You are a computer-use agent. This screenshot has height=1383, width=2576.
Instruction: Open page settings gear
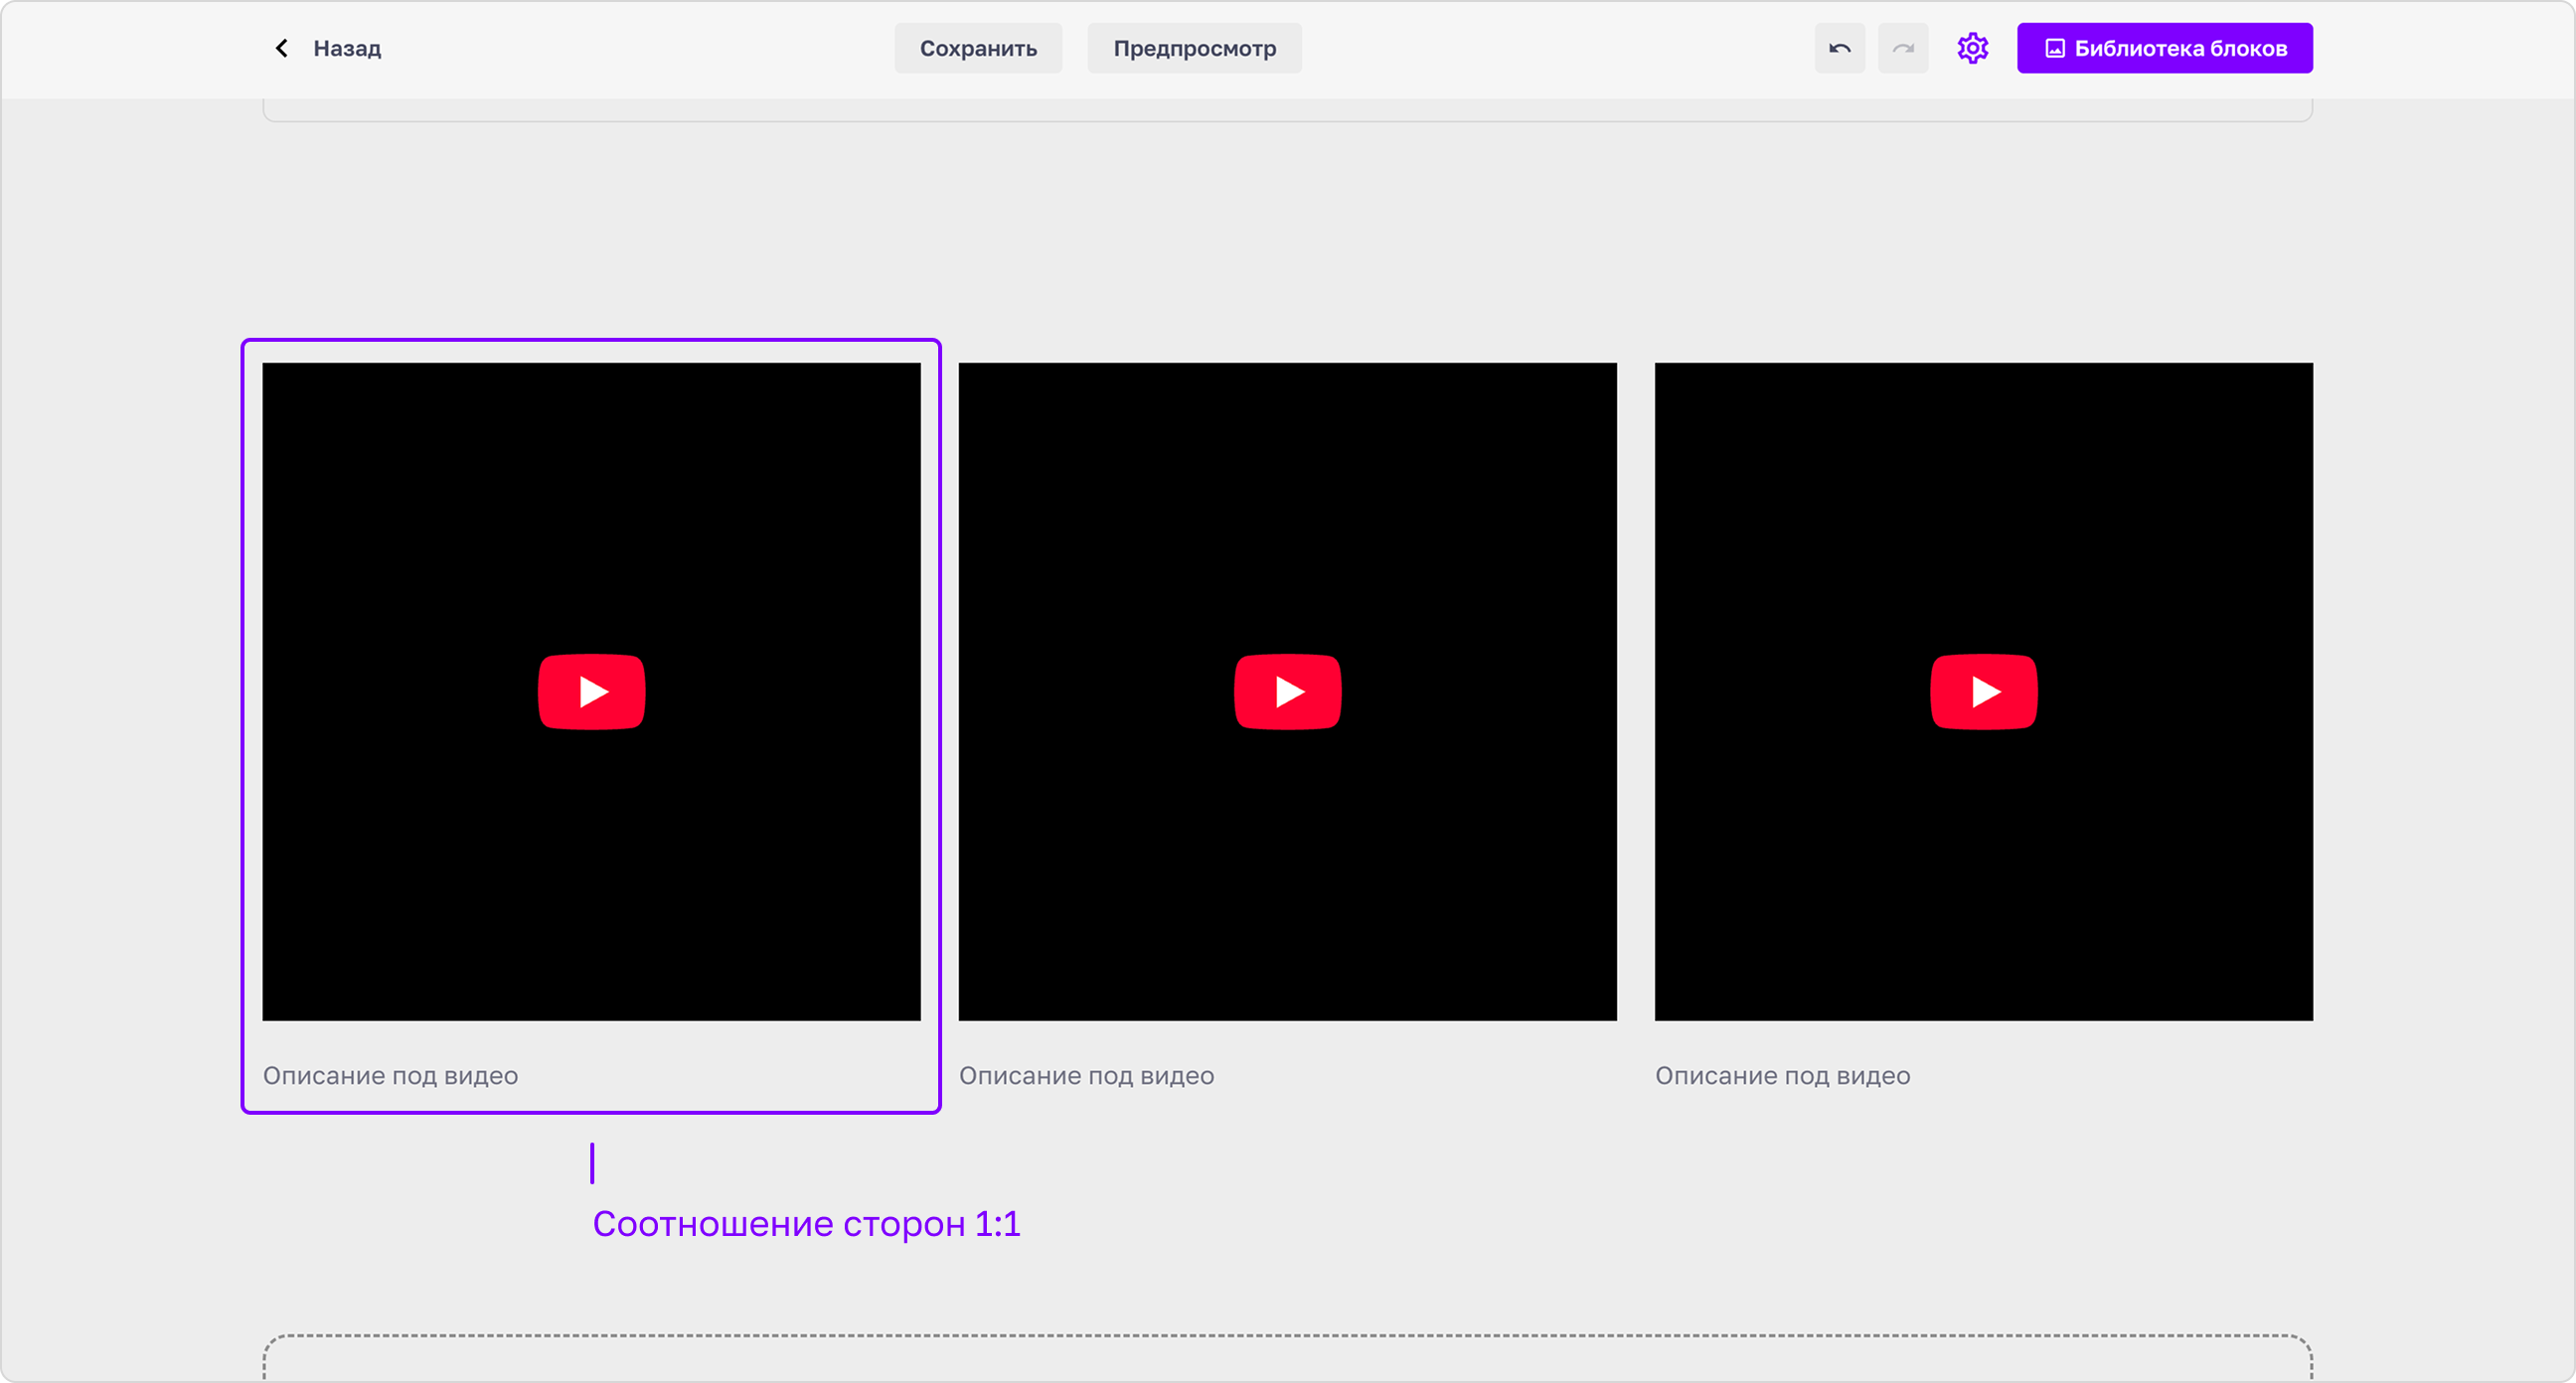point(1972,48)
